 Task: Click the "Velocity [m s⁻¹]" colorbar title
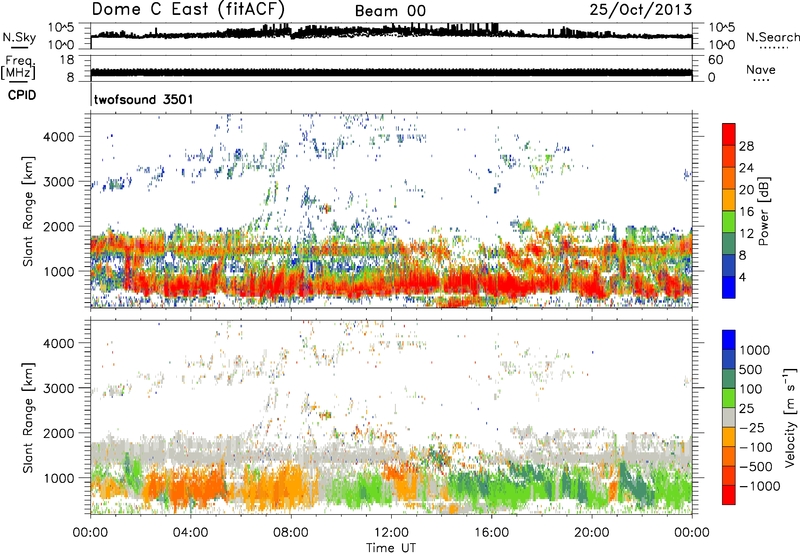click(790, 417)
